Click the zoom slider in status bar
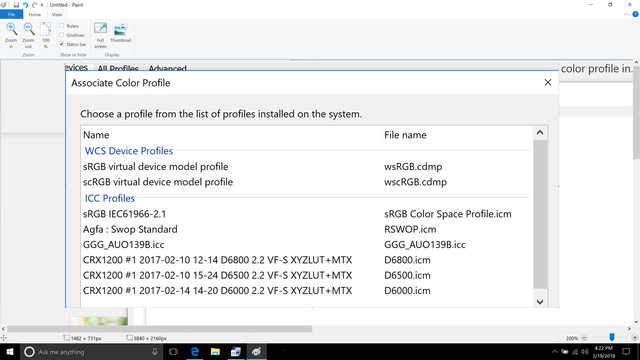 tap(611, 337)
